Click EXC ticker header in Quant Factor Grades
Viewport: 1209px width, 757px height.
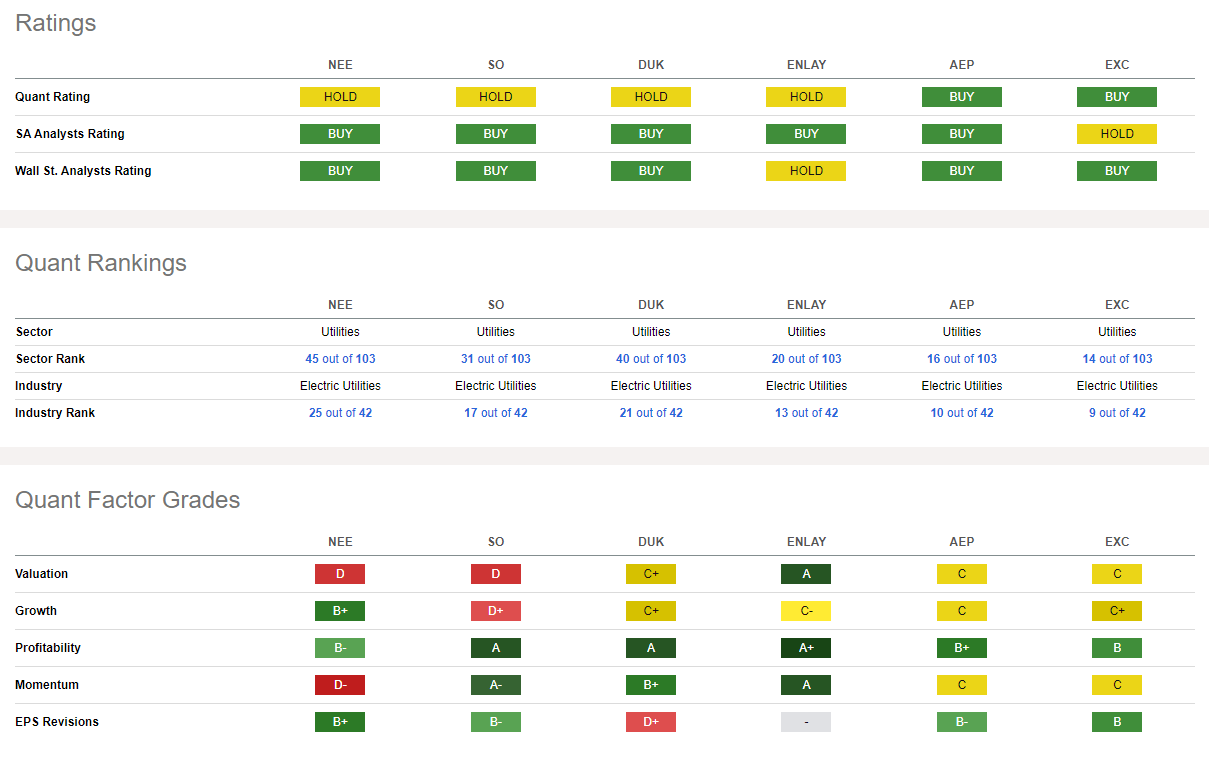point(1117,542)
